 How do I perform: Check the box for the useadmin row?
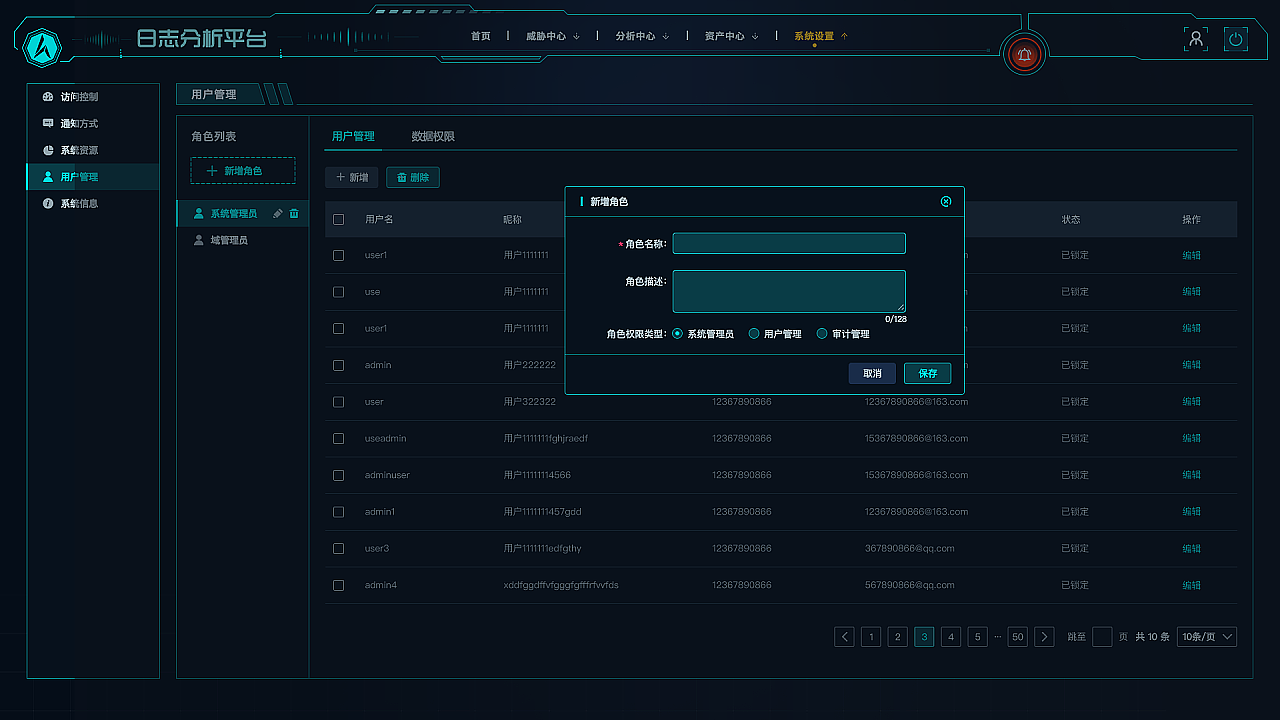tap(338, 438)
